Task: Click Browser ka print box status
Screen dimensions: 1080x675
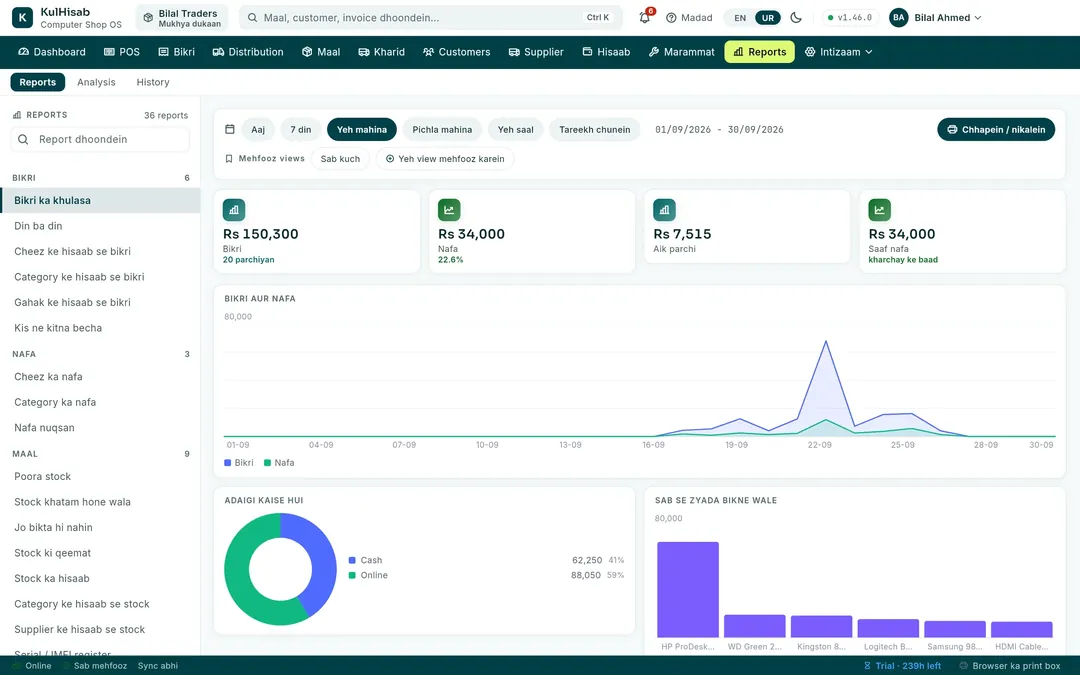Action: (1010, 666)
